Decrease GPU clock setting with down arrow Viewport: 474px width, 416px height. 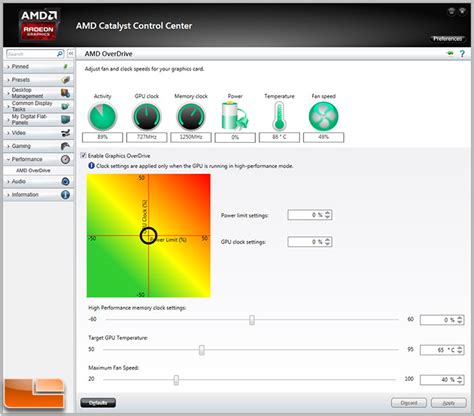coord(328,244)
